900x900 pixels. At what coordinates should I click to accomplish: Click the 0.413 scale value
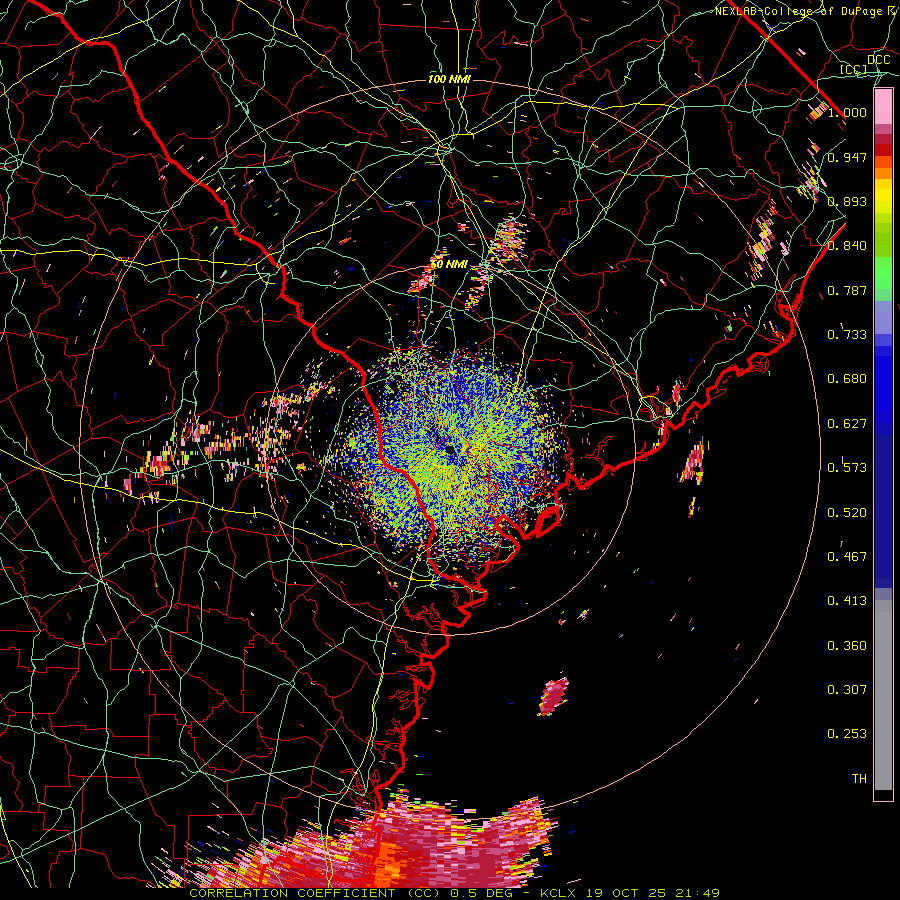847,601
